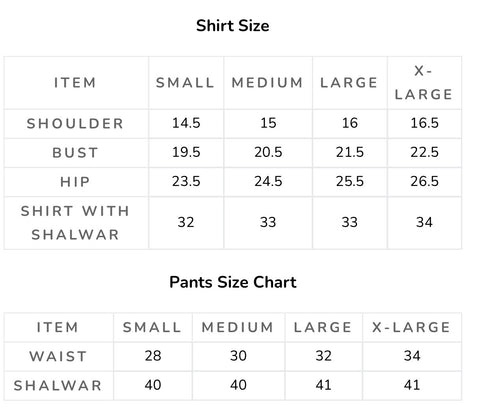Click the large hip value 25.5

tap(350, 182)
